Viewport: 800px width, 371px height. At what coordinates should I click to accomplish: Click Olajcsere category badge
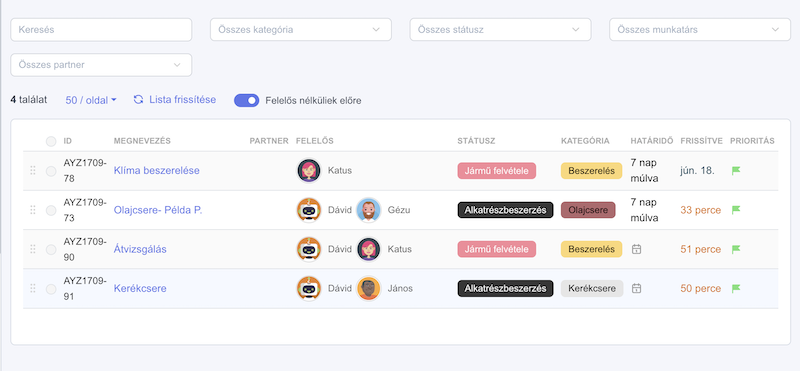point(588,210)
